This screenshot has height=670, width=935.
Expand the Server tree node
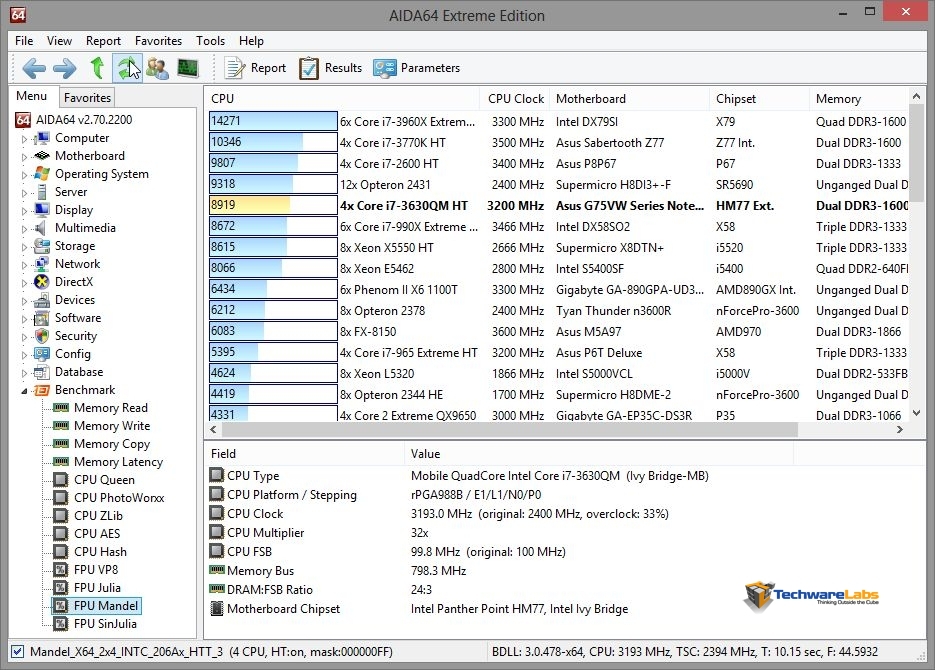(x=24, y=193)
